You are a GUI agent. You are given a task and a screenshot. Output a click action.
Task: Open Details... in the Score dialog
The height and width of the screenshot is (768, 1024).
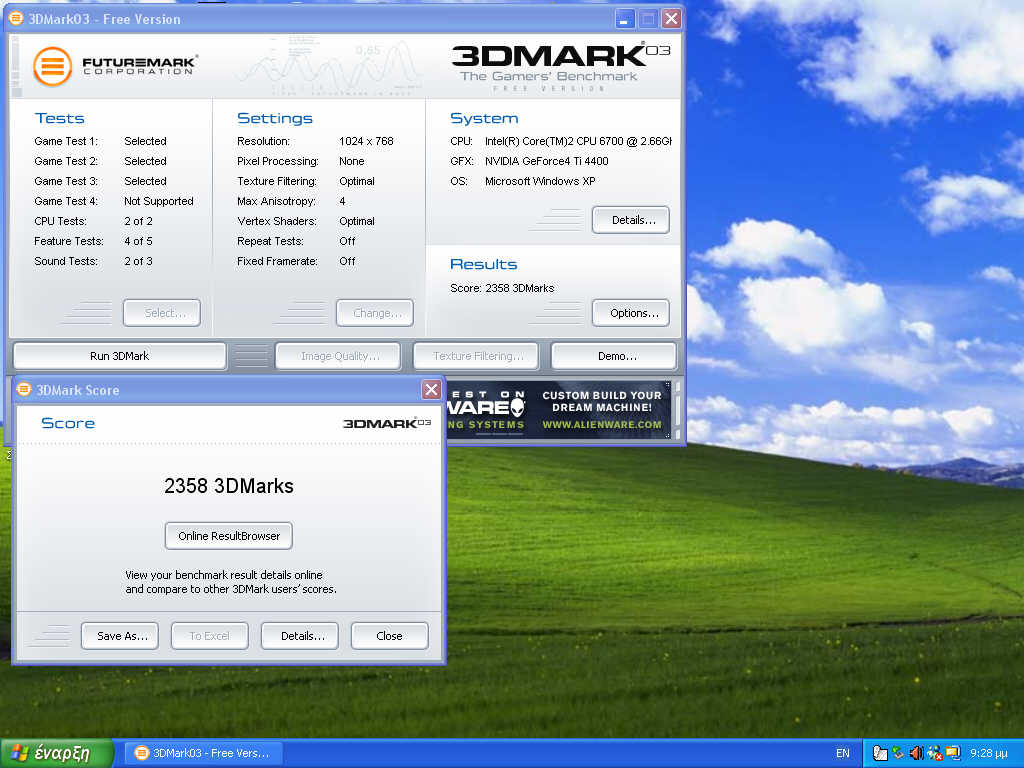(x=300, y=636)
